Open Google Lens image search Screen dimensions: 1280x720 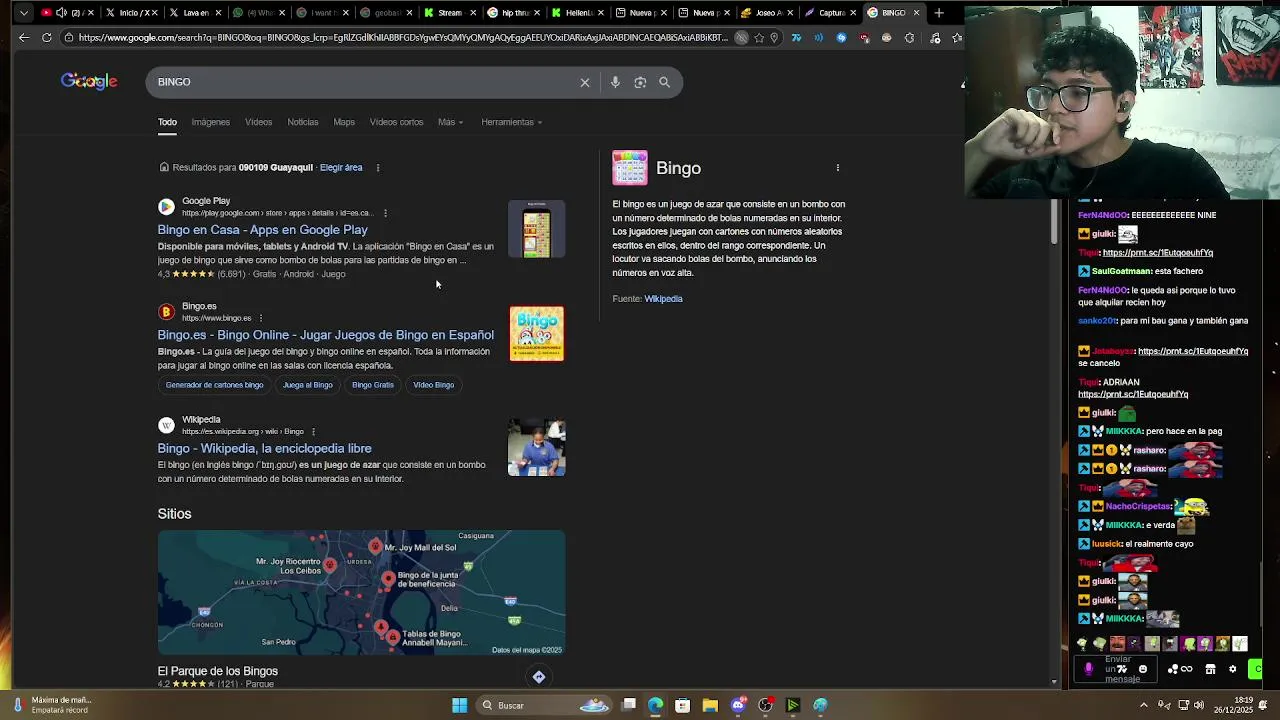640,82
